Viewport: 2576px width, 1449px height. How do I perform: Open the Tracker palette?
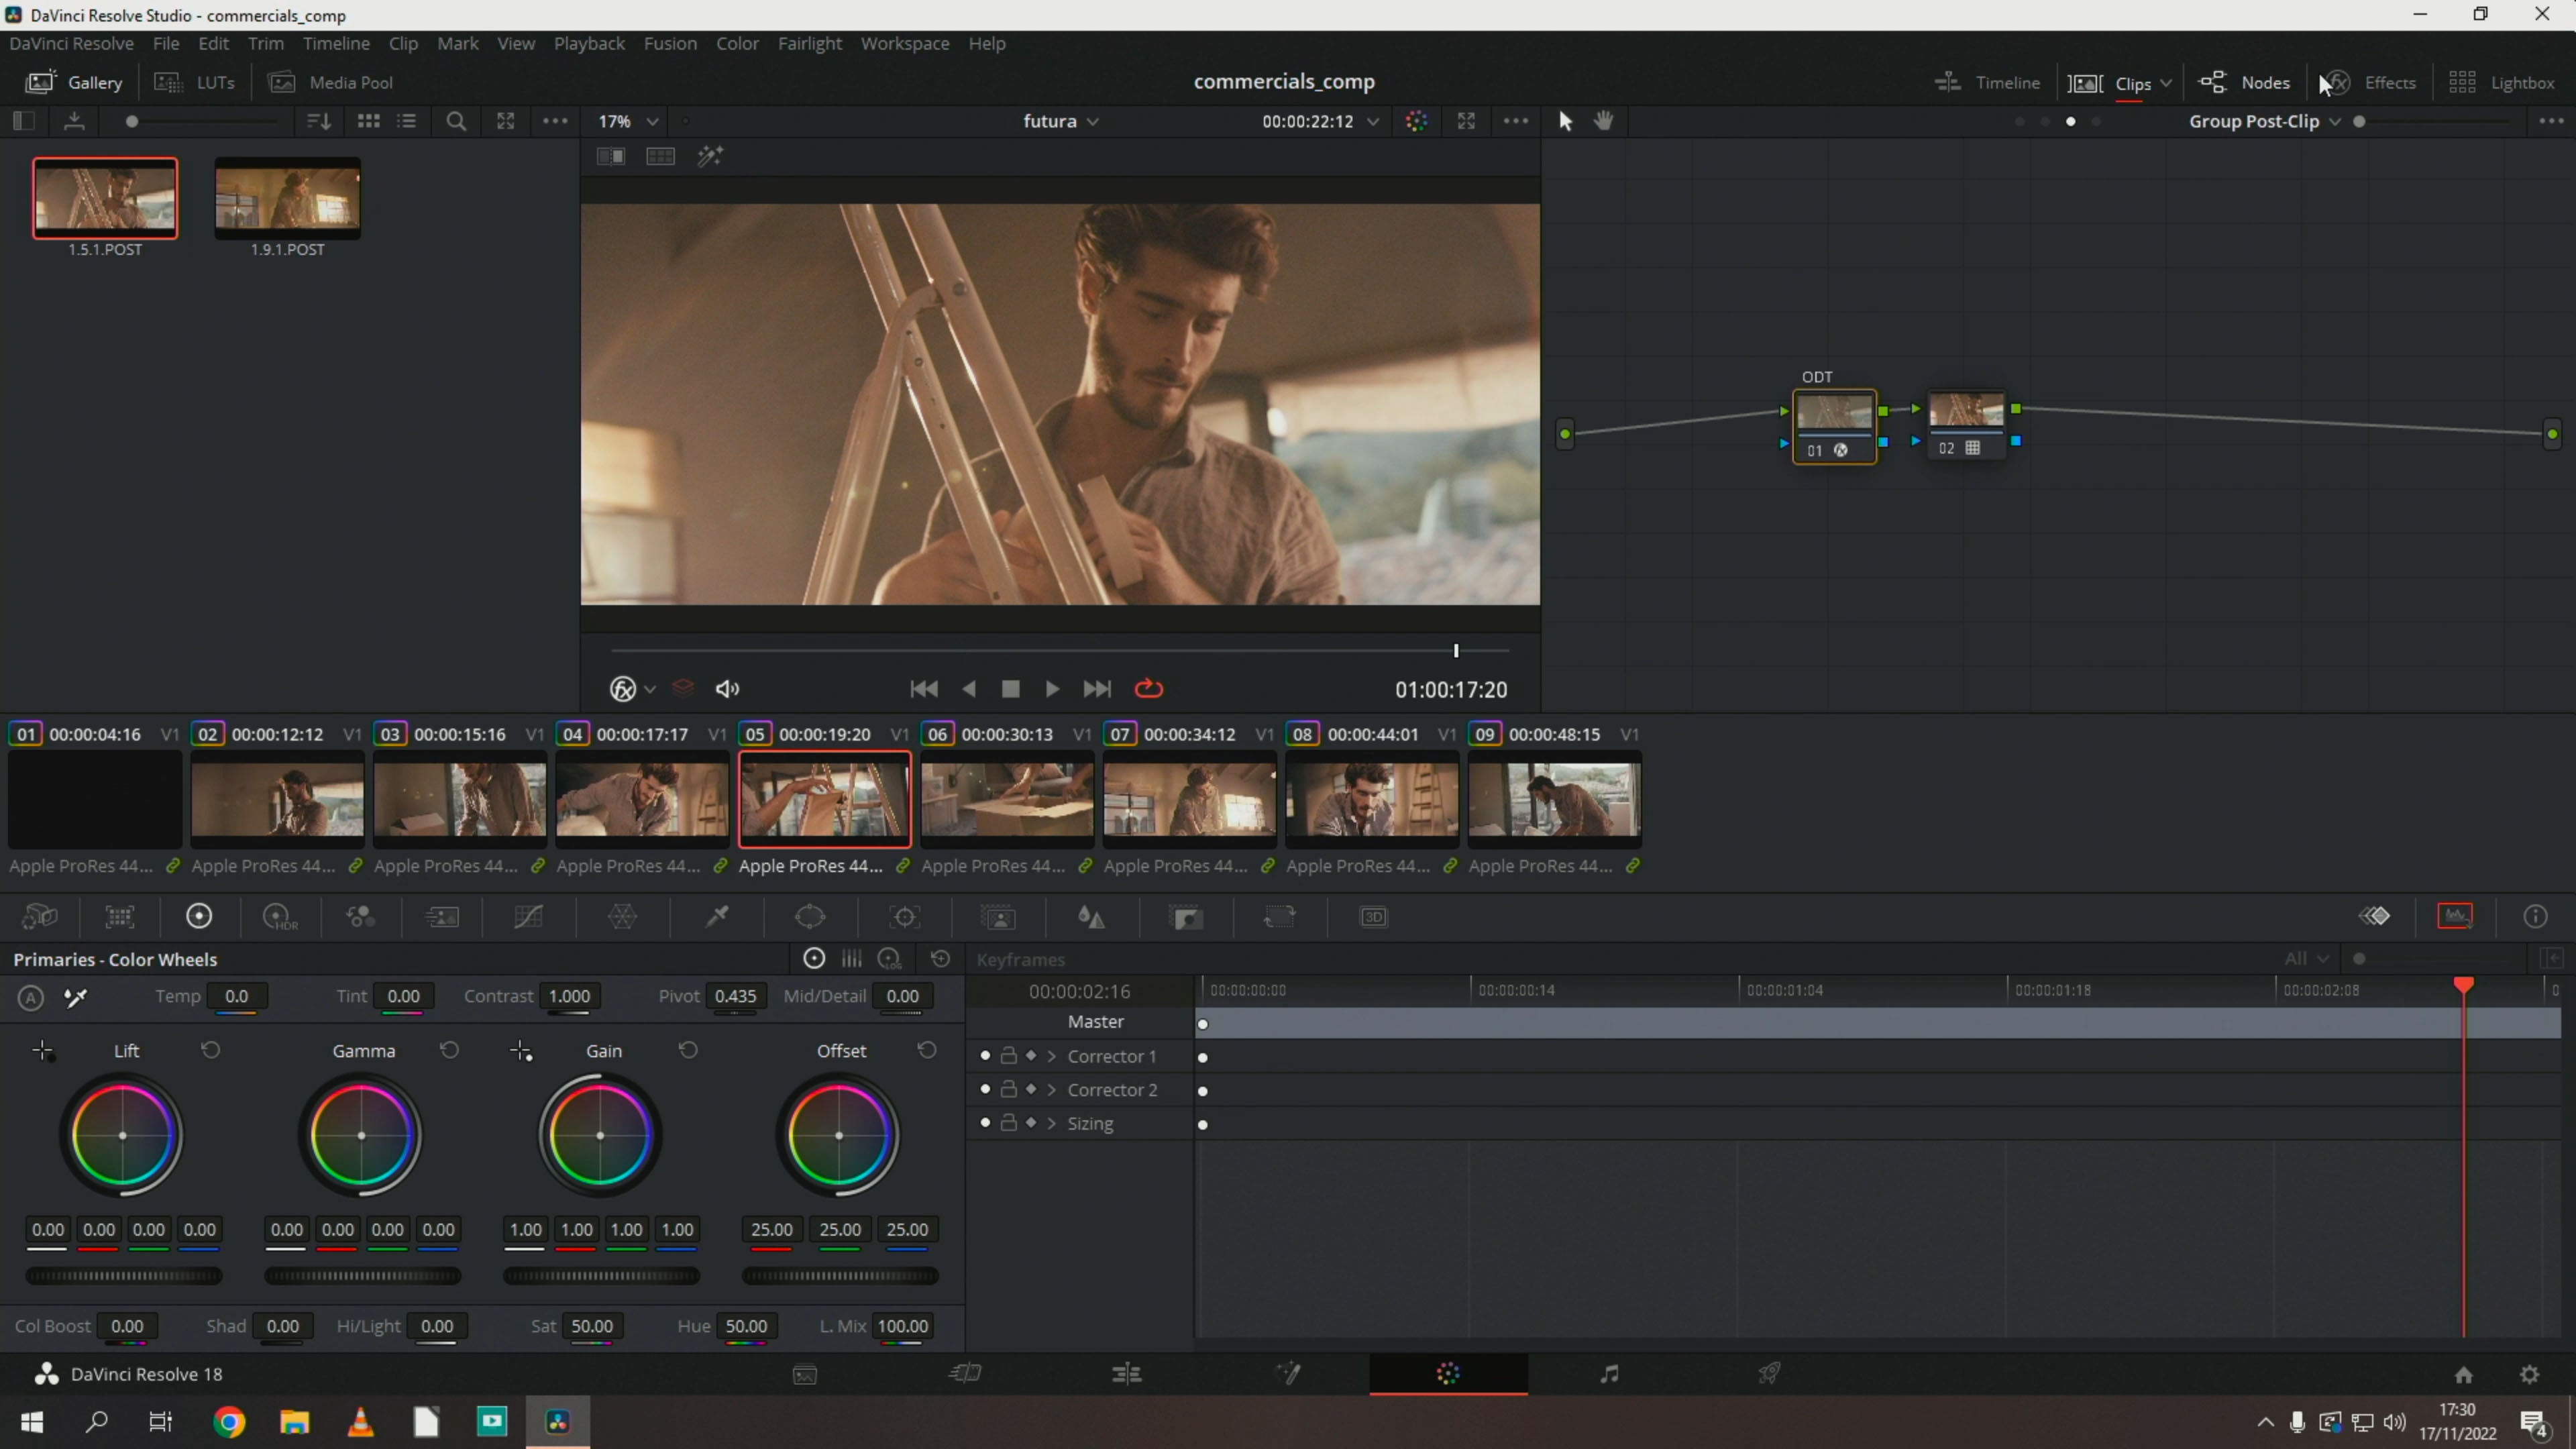click(905, 917)
